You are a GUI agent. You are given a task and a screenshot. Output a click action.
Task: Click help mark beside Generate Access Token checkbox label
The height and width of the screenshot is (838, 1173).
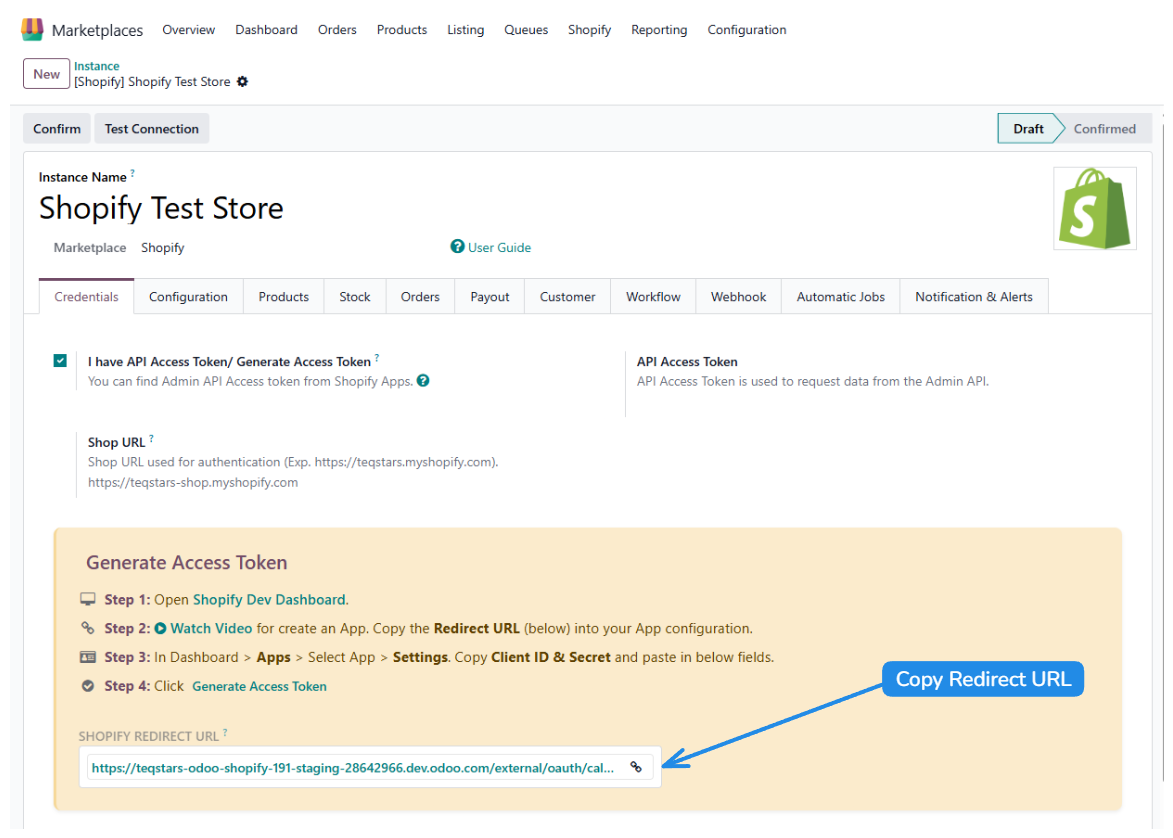pos(377,358)
